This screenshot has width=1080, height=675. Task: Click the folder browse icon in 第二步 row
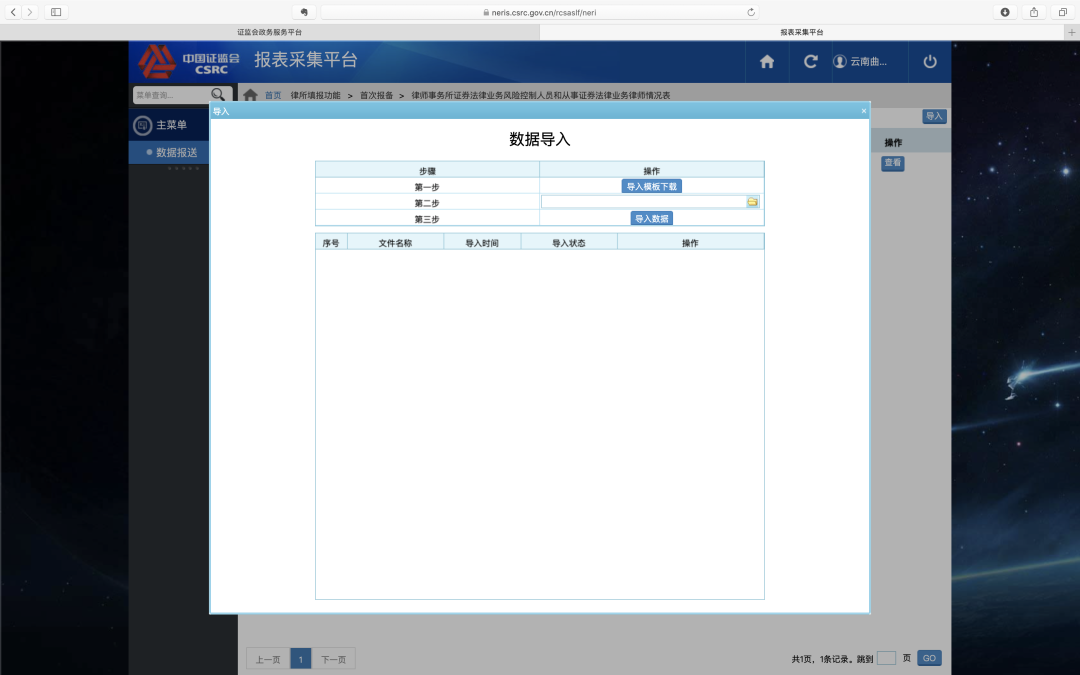tap(752, 202)
